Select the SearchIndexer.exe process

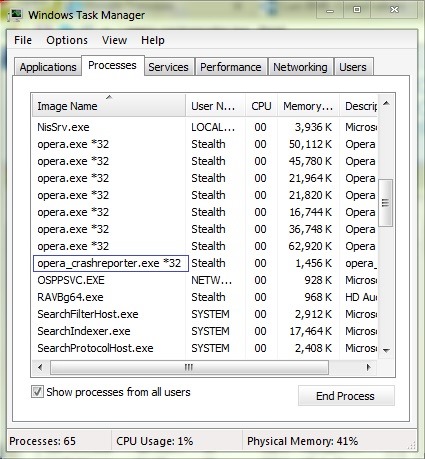(x=205, y=331)
